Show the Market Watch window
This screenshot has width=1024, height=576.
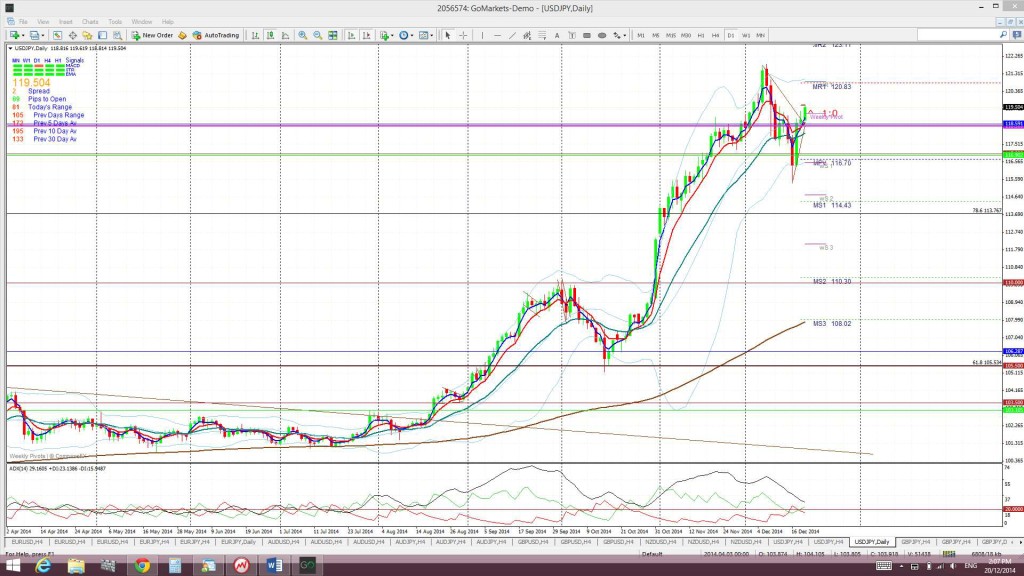click(57, 35)
